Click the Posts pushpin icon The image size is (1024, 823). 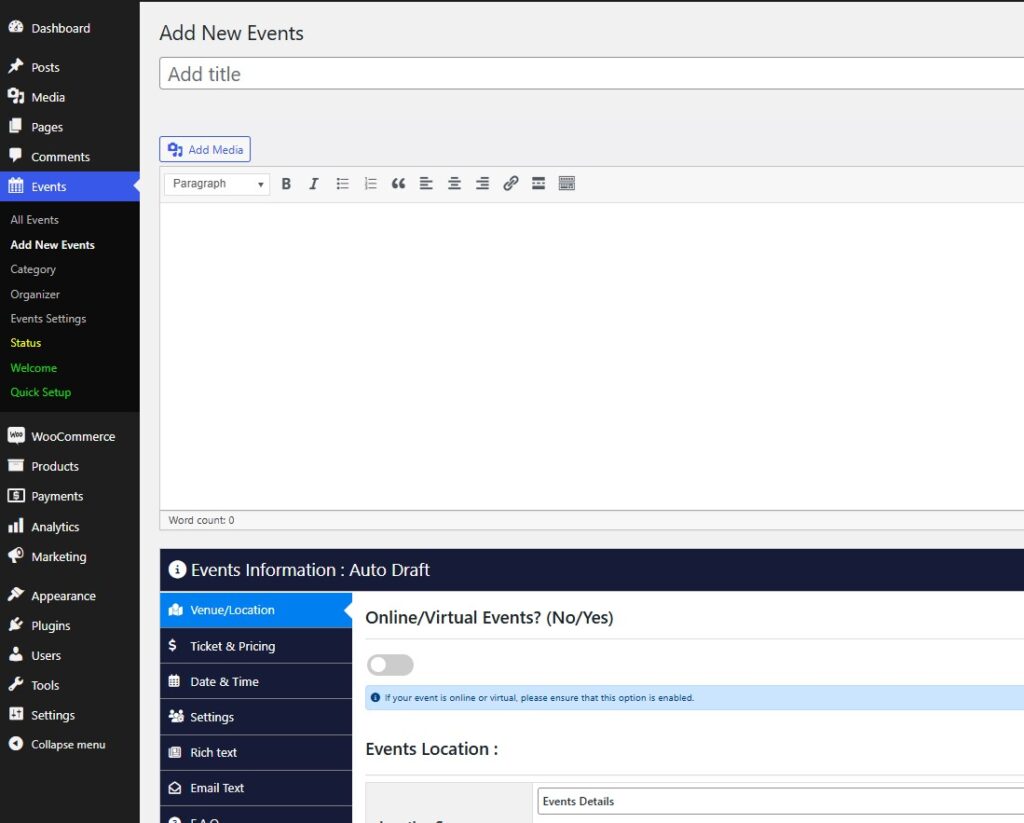[16, 66]
